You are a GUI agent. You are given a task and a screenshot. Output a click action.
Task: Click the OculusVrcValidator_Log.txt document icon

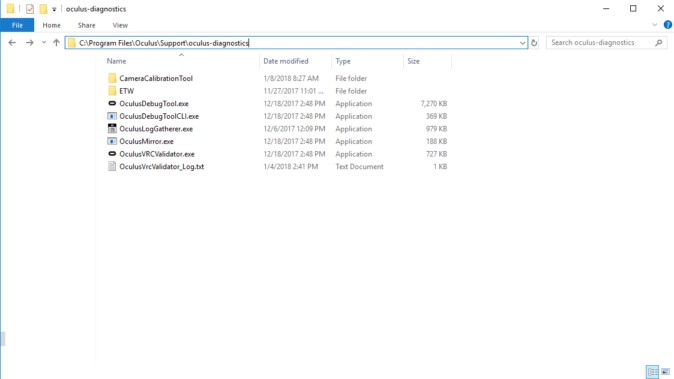(x=112, y=166)
